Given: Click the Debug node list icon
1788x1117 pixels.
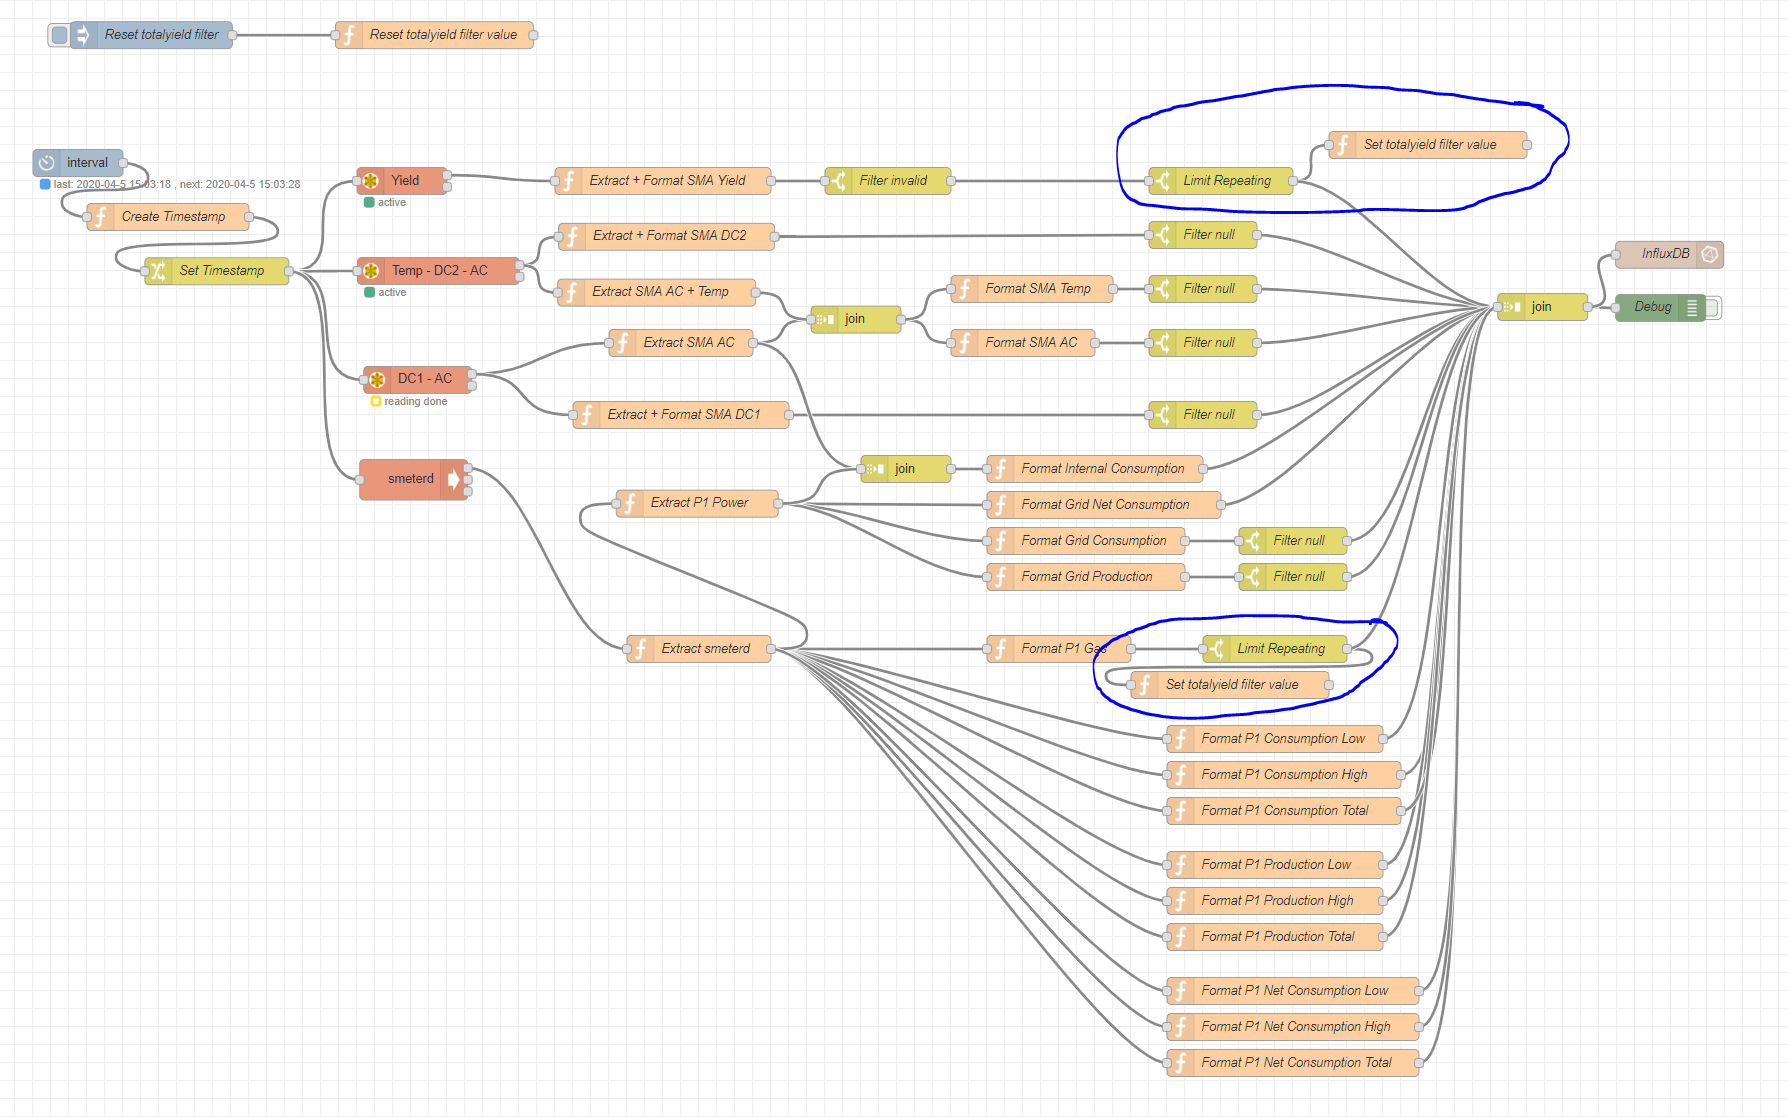Looking at the screenshot, I should click(x=1692, y=308).
